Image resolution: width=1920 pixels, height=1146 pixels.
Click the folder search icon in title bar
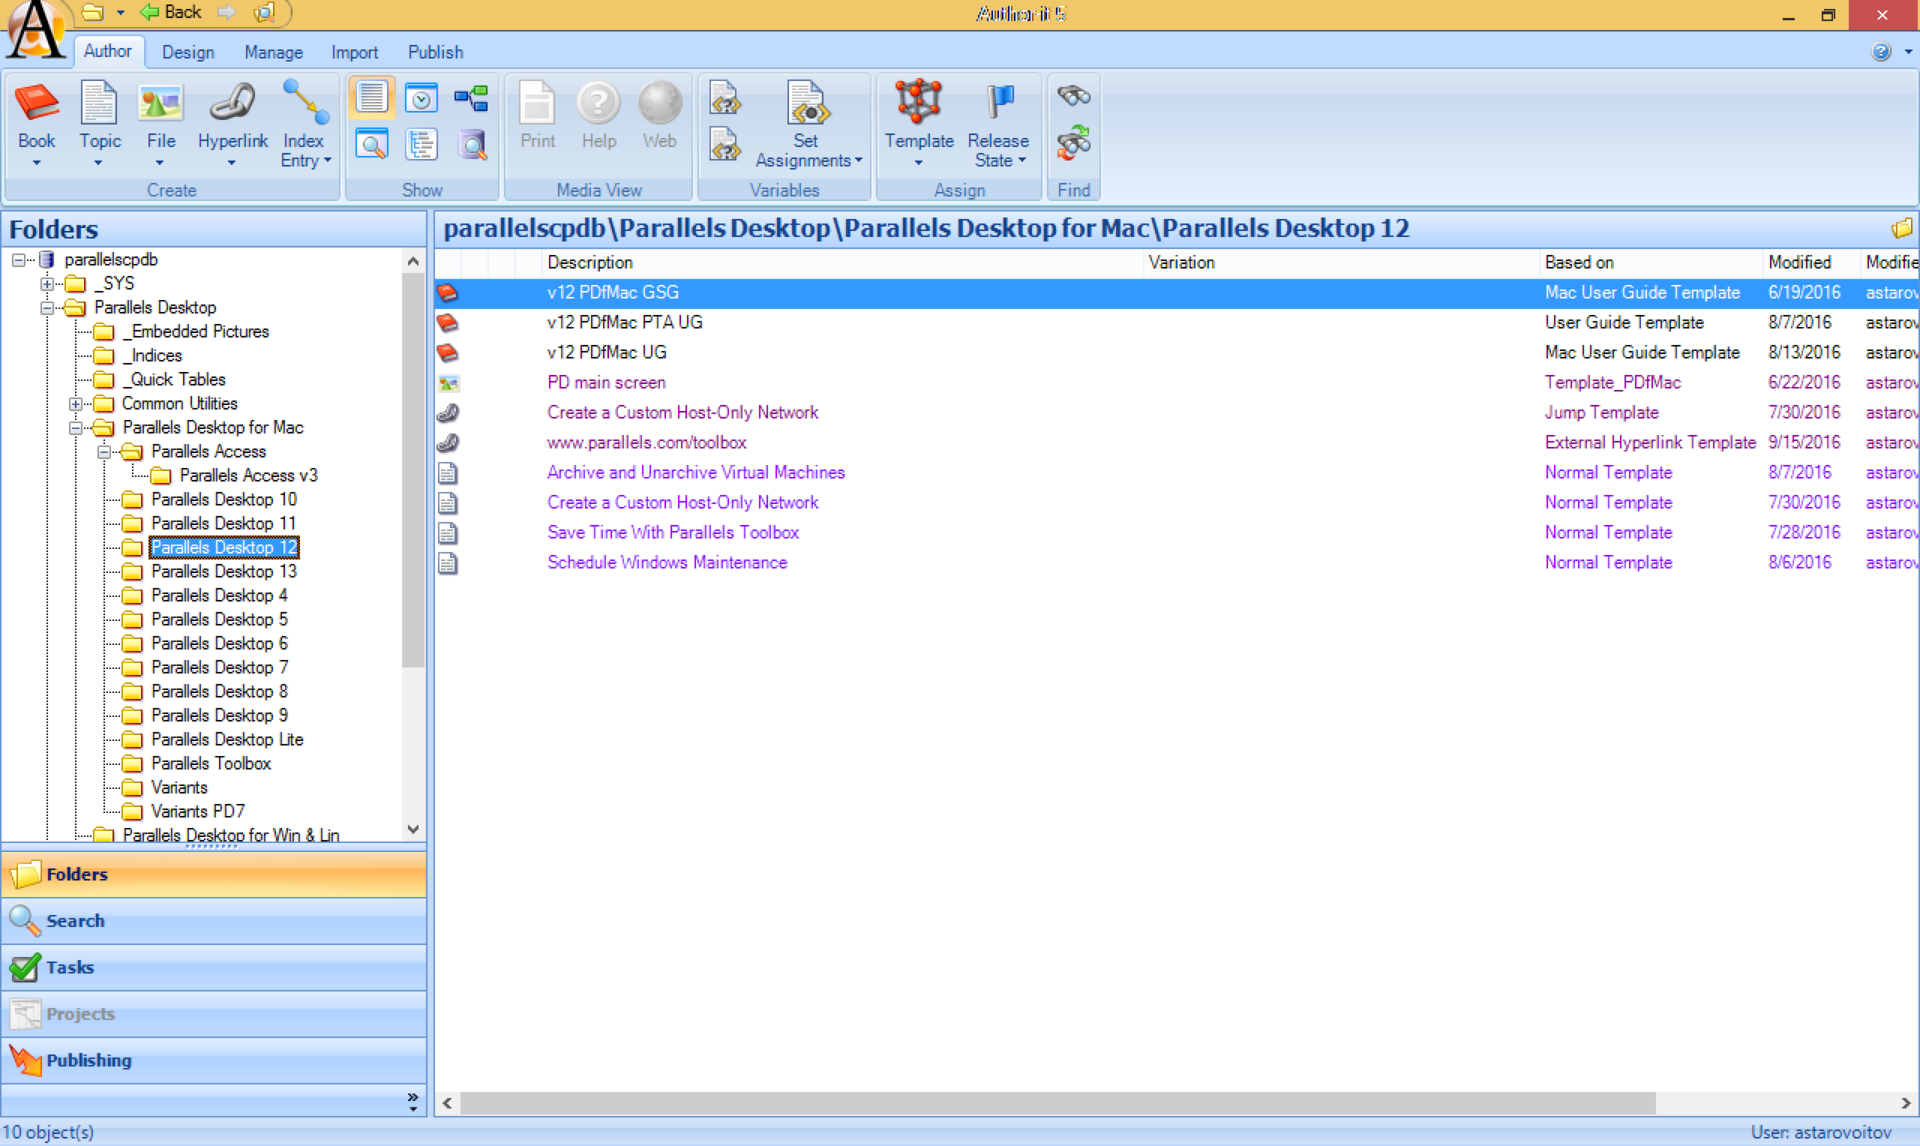tap(264, 12)
